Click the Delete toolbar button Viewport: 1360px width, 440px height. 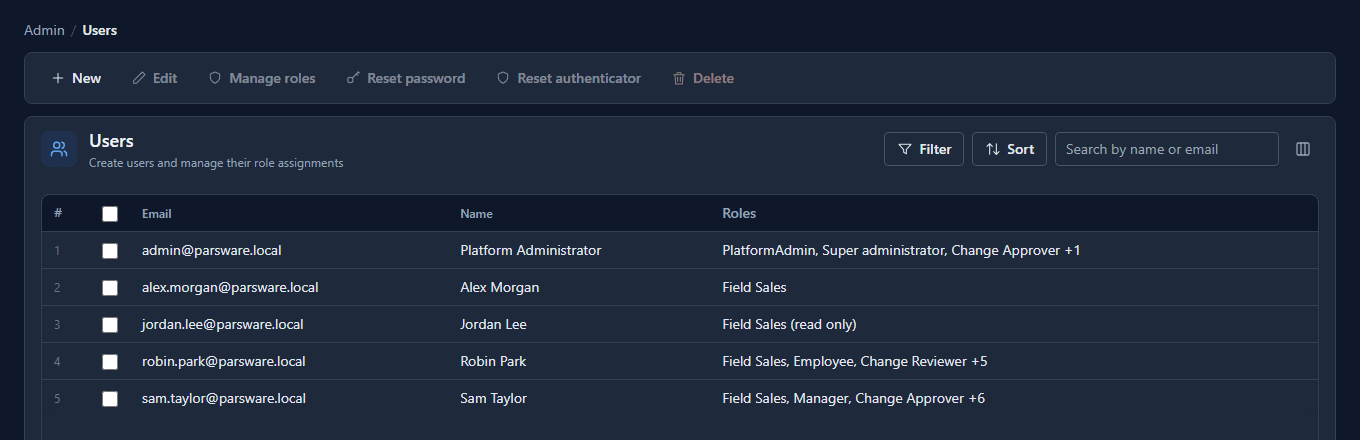pos(703,78)
